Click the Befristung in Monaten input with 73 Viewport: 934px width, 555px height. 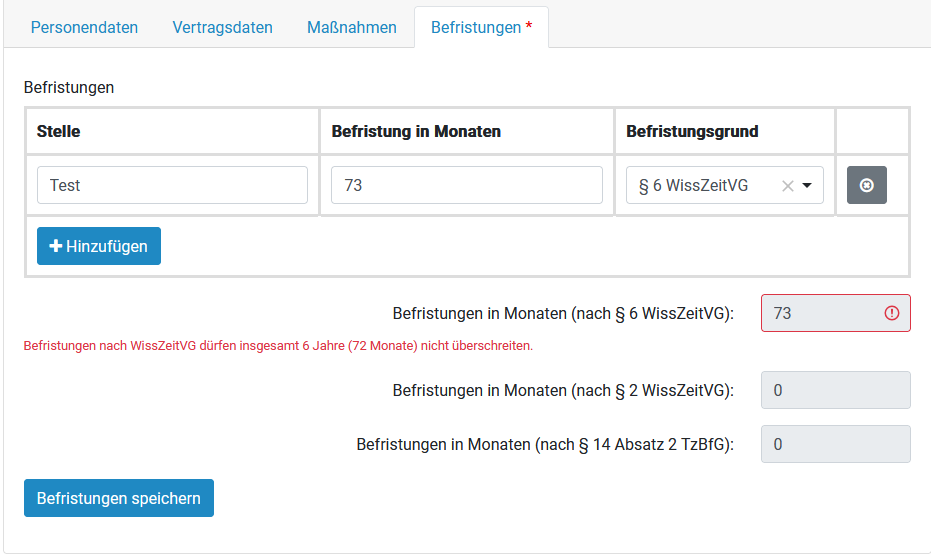click(x=466, y=185)
